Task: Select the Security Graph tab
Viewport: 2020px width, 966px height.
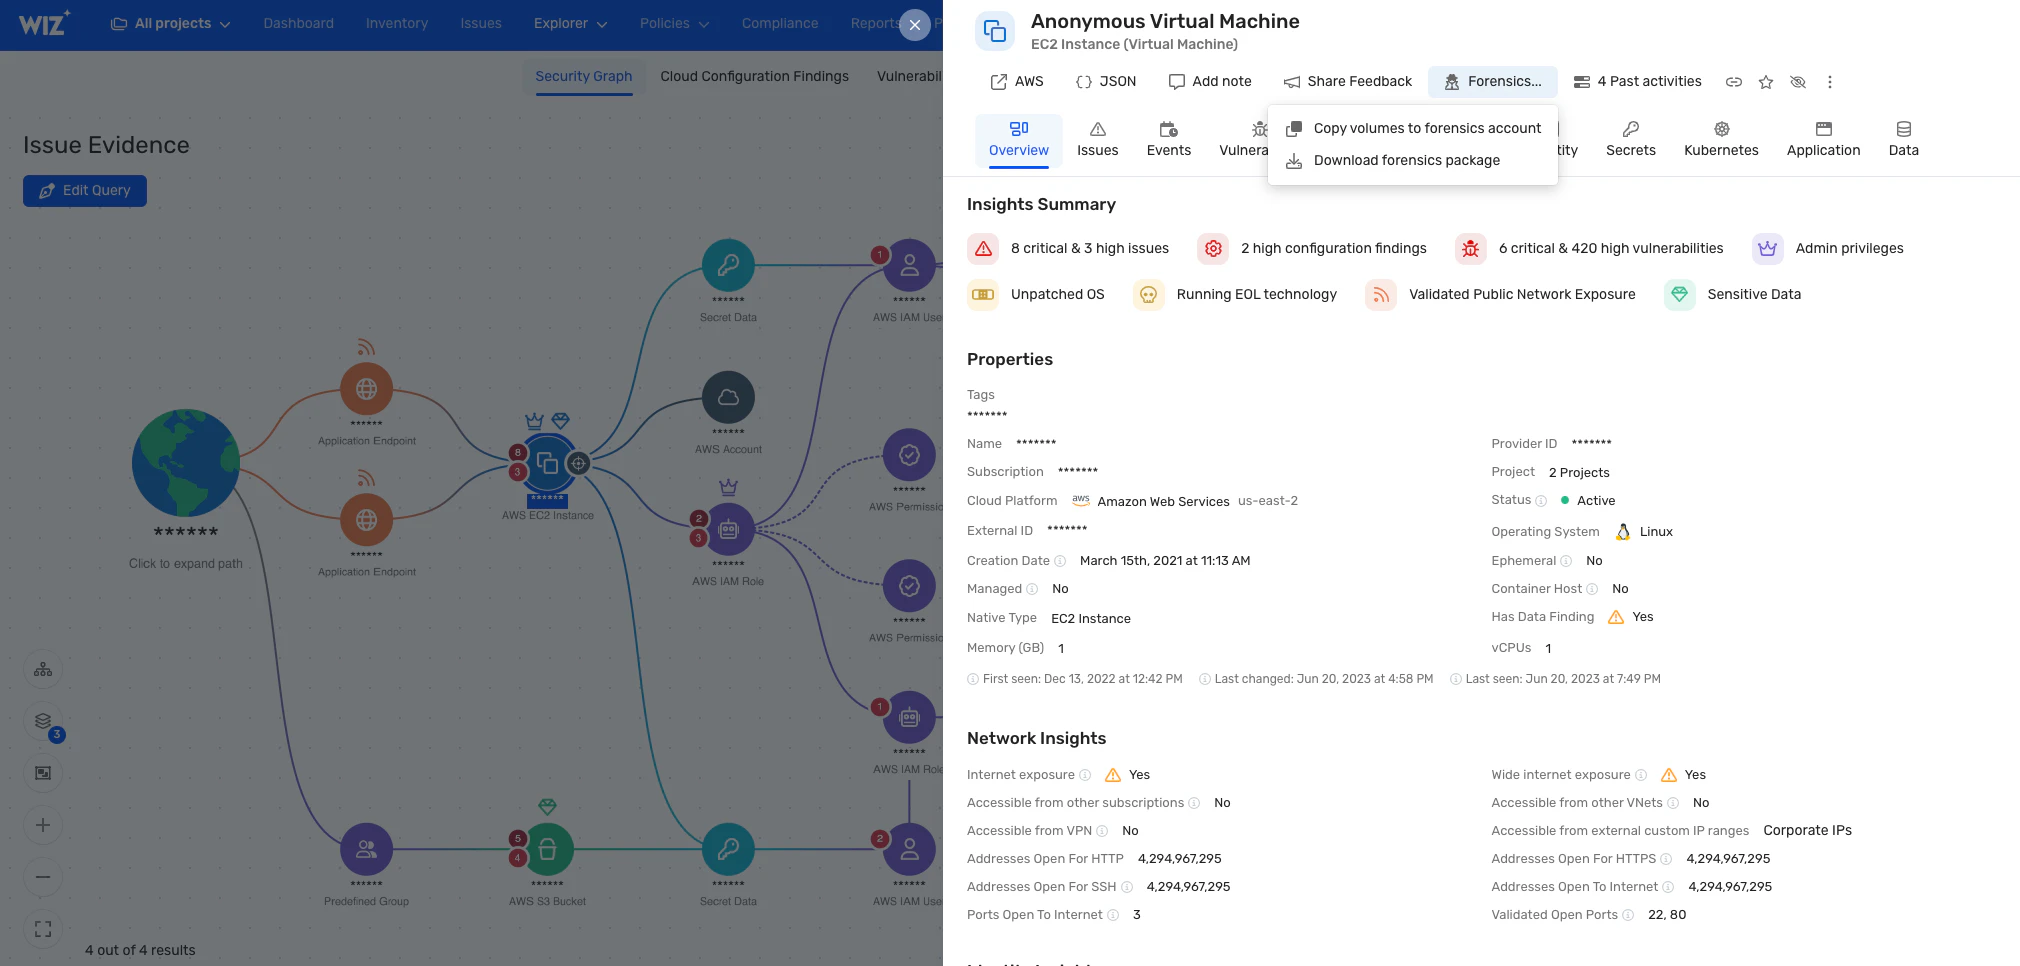Action: click(584, 77)
